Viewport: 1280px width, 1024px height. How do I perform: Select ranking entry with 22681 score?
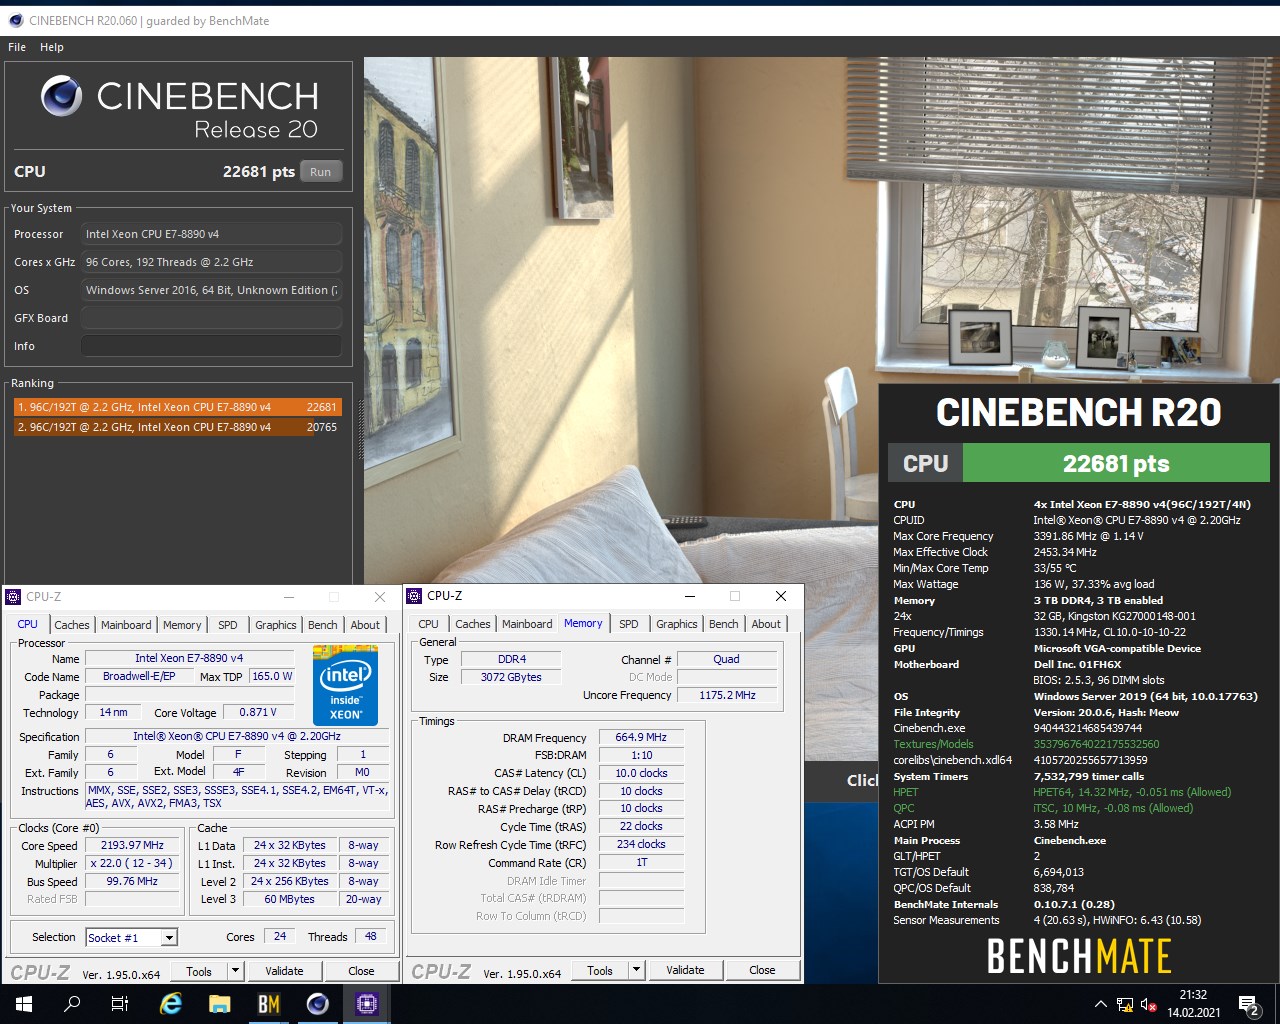[178, 407]
